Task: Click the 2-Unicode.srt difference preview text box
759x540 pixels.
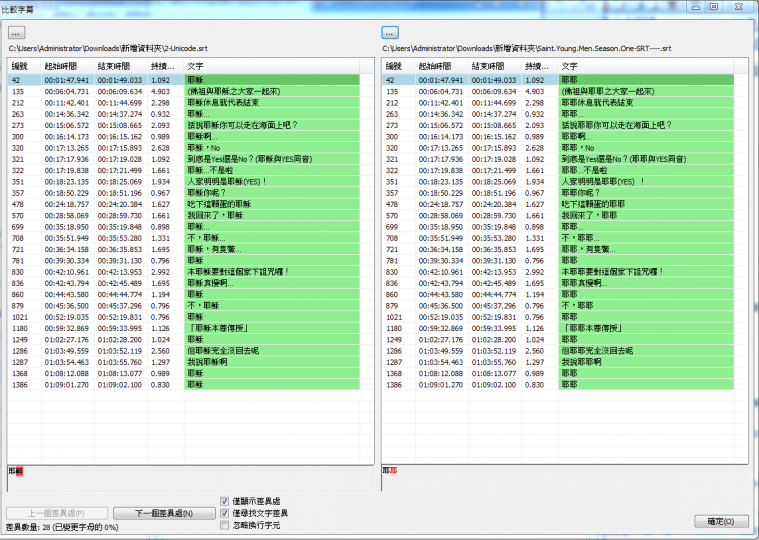Action: tap(191, 479)
